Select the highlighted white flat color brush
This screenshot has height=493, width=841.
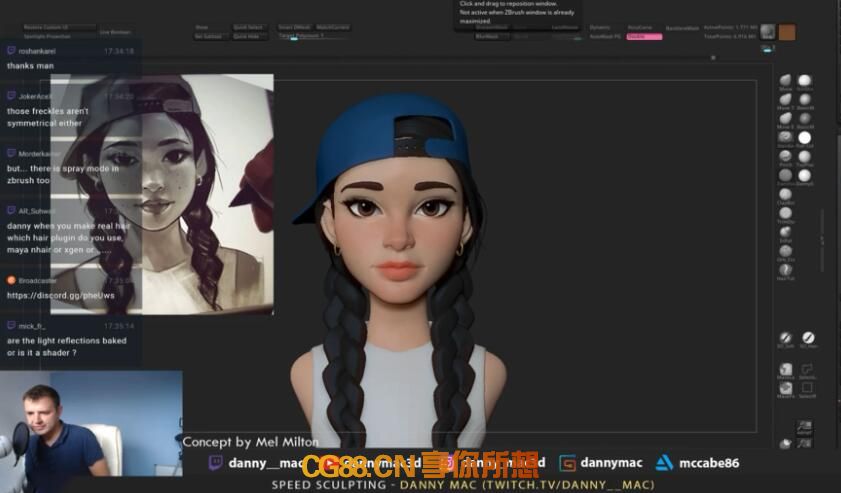(805, 137)
